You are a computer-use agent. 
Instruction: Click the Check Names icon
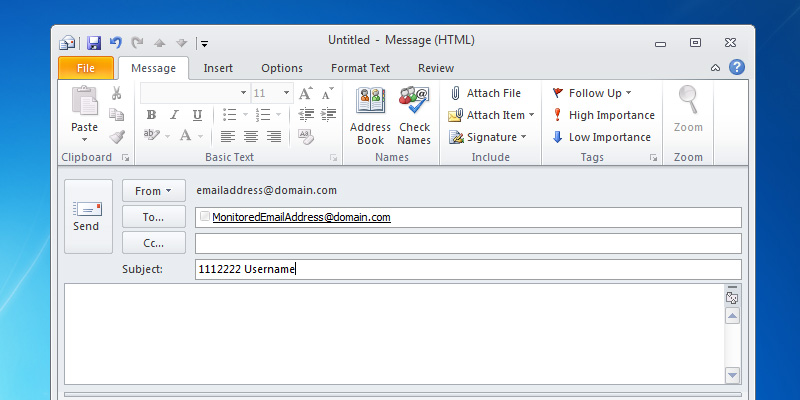(414, 103)
